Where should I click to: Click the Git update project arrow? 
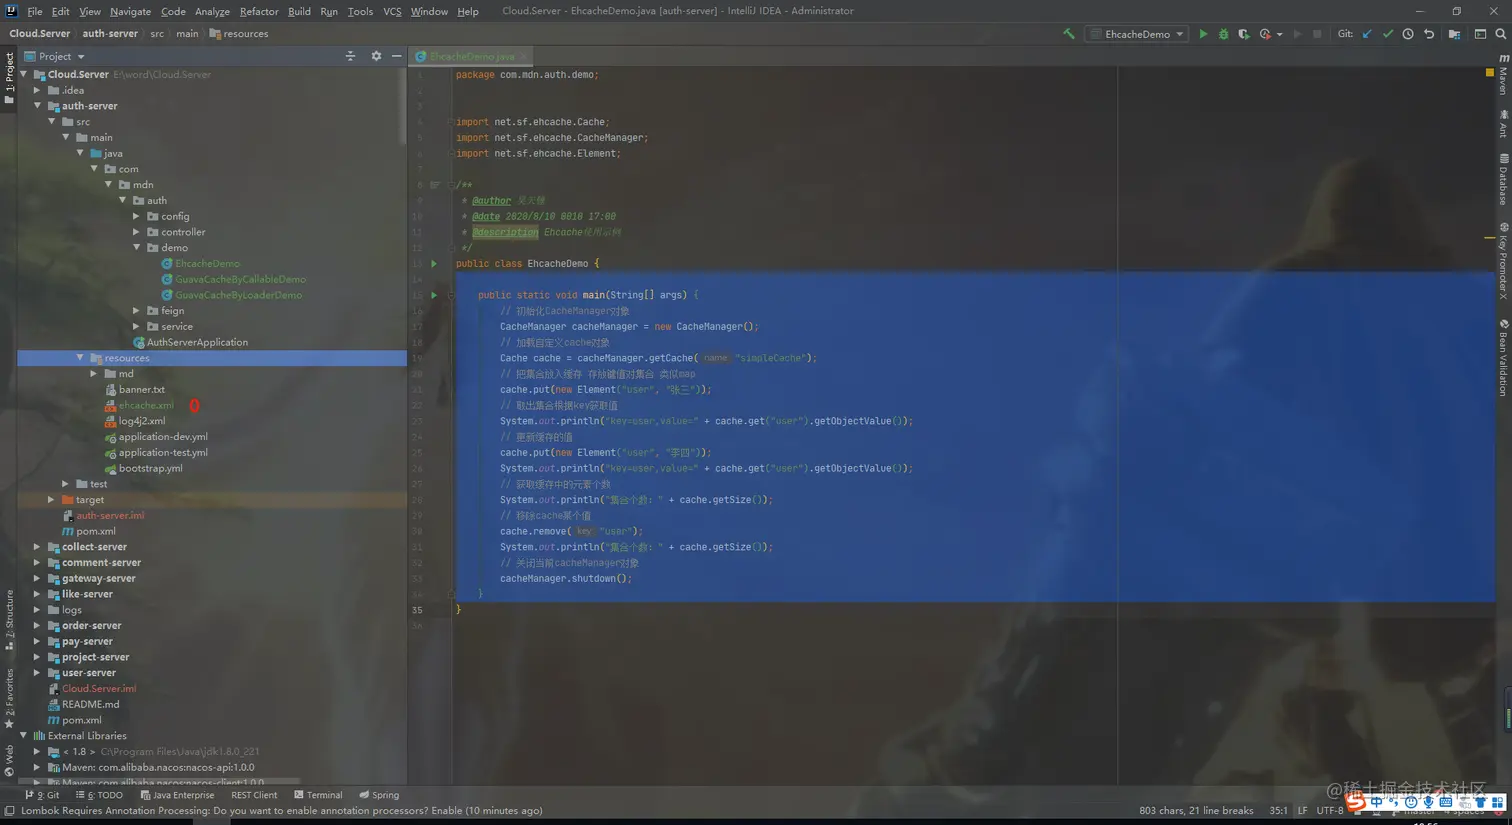(1367, 34)
